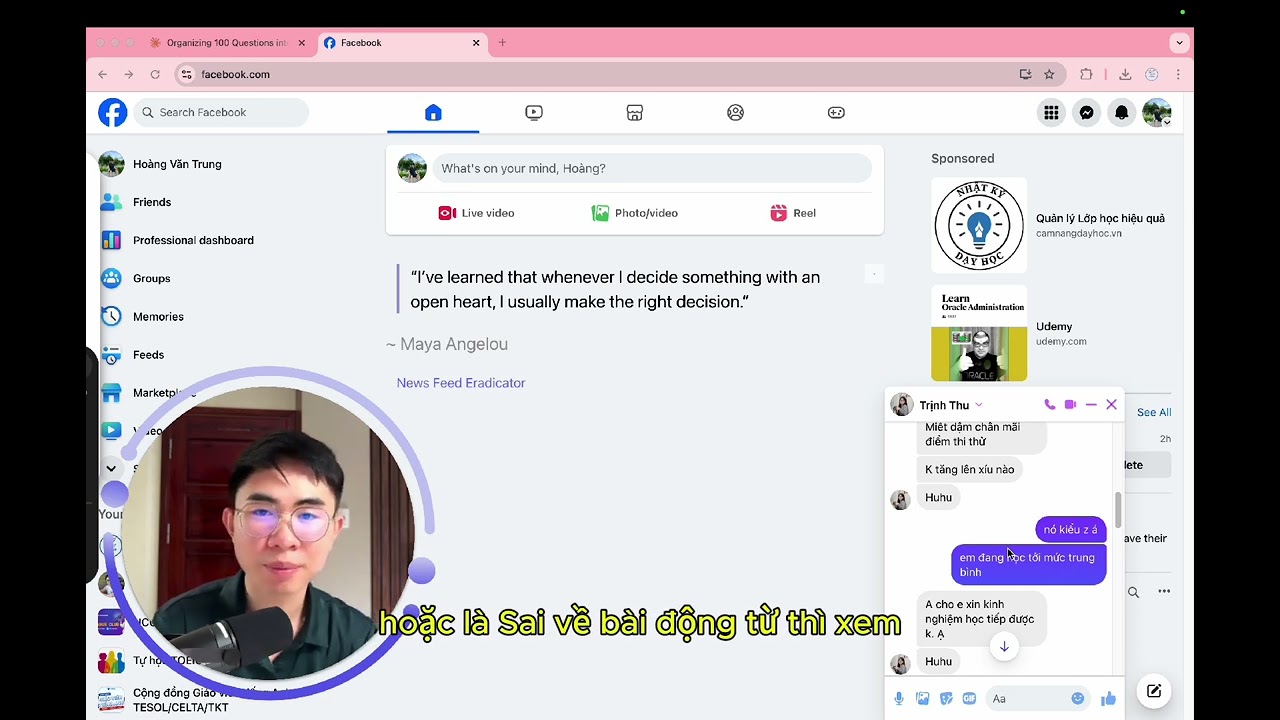This screenshot has width=1280, height=720.
Task: Bookmark page with star icon
Action: click(1049, 74)
